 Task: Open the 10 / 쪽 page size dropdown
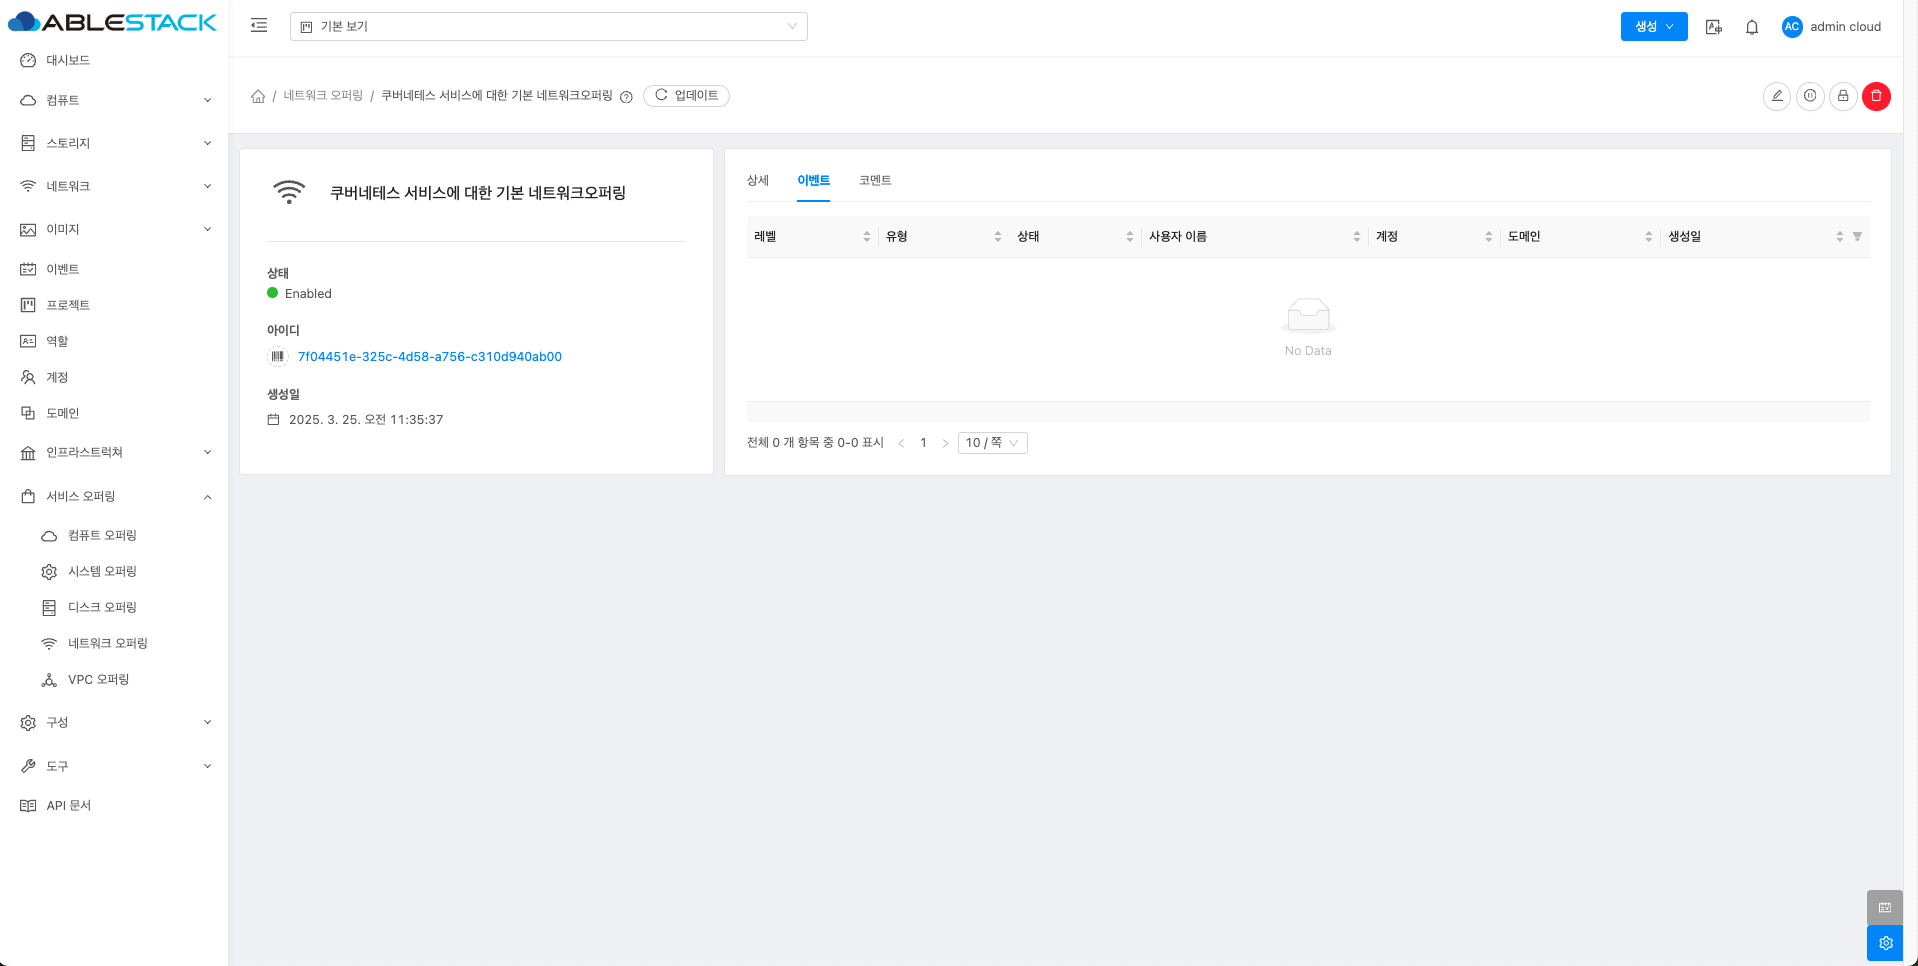point(992,443)
